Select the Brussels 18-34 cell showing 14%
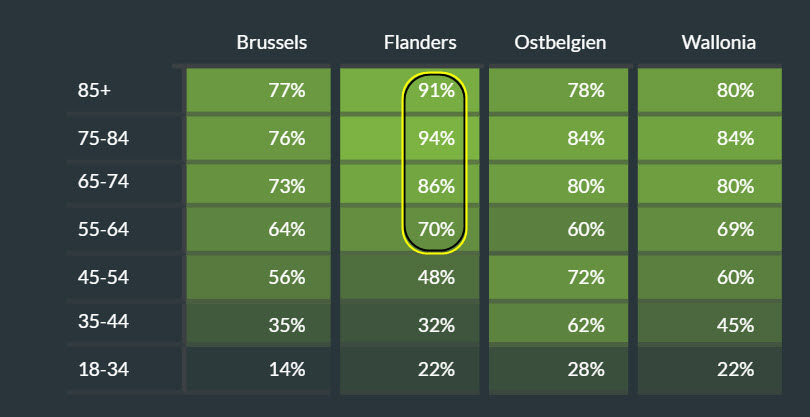Image resolution: width=810 pixels, height=417 pixels. click(286, 369)
